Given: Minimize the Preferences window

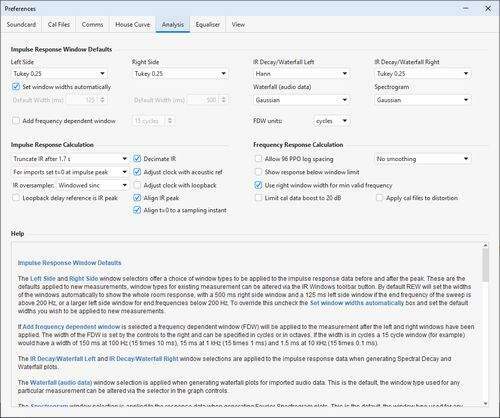Looking at the screenshot, I should coord(466,9).
